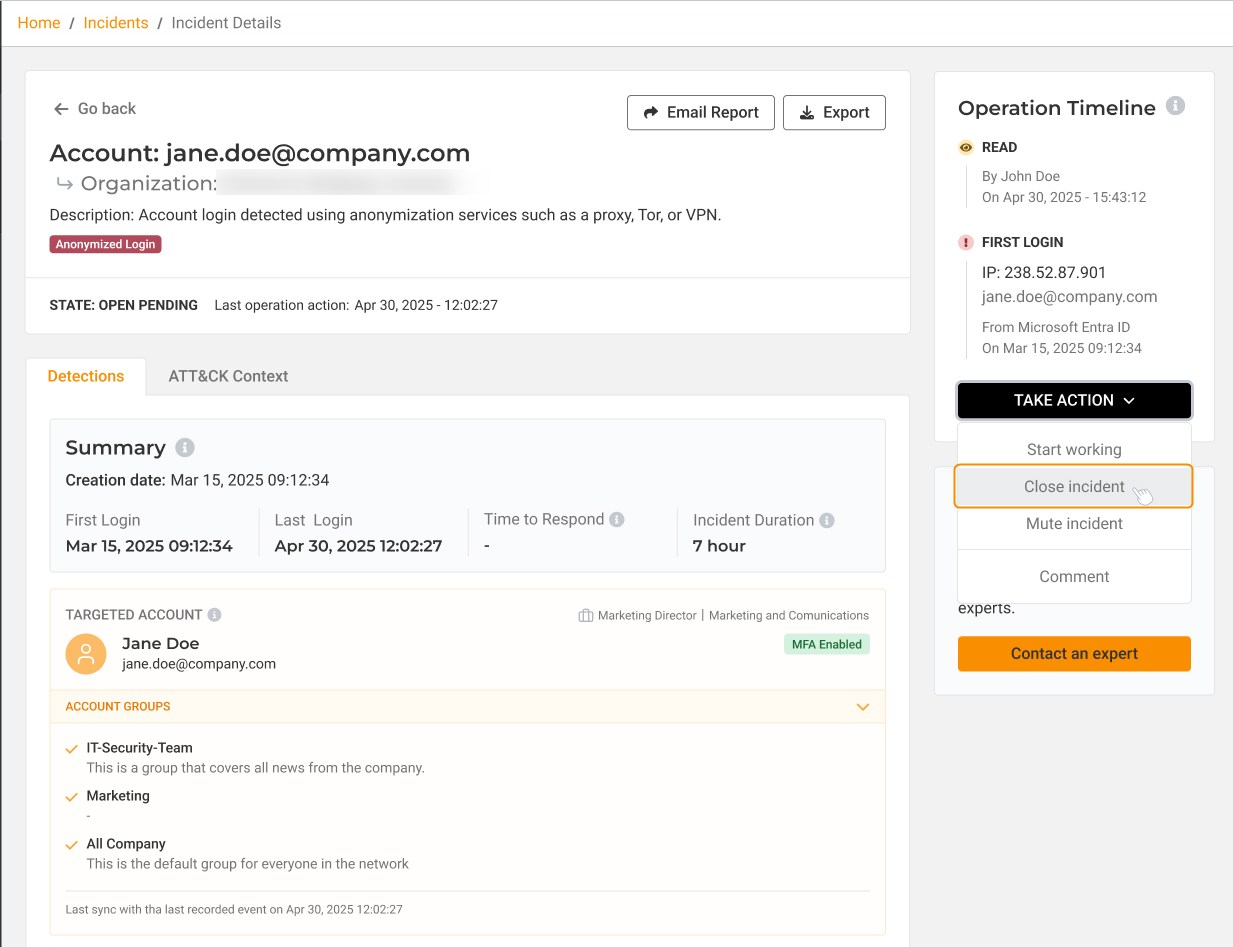This screenshot has width=1233, height=947.
Task: Open Incidents breadcrumb link
Action: (x=116, y=23)
